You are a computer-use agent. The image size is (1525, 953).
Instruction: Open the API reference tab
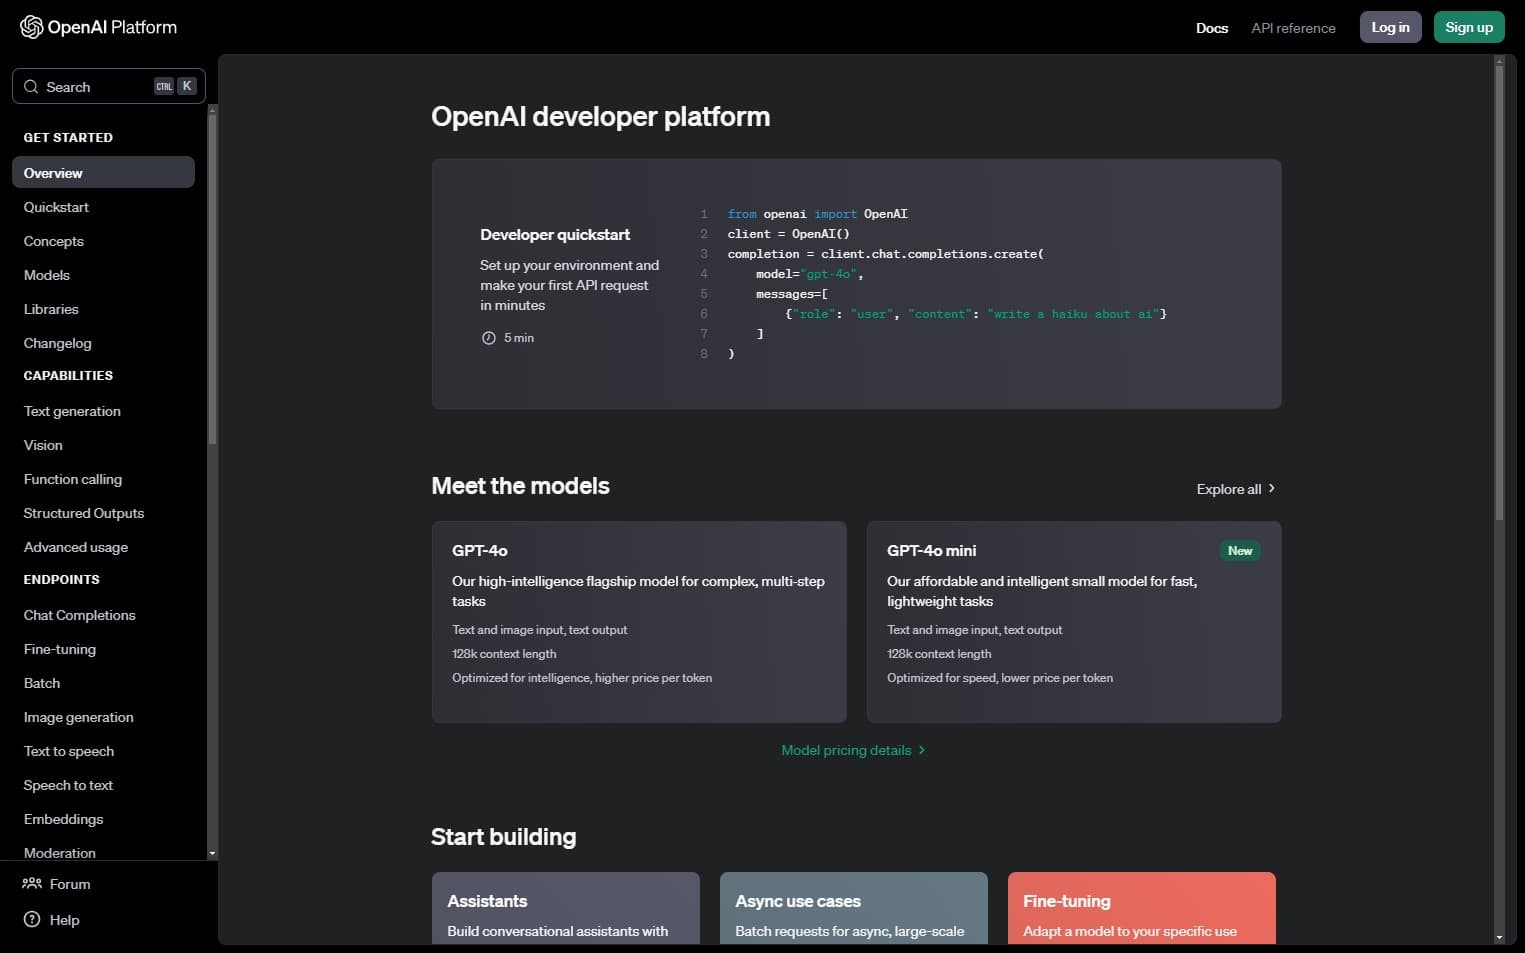point(1293,28)
